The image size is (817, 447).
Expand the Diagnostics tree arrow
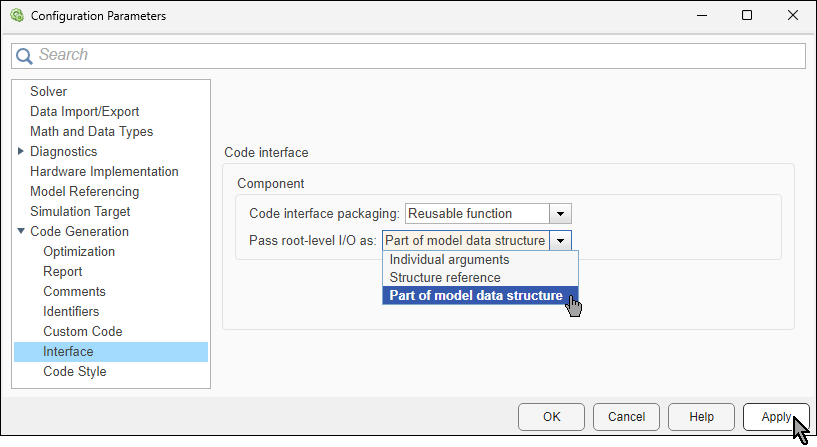[x=21, y=151]
